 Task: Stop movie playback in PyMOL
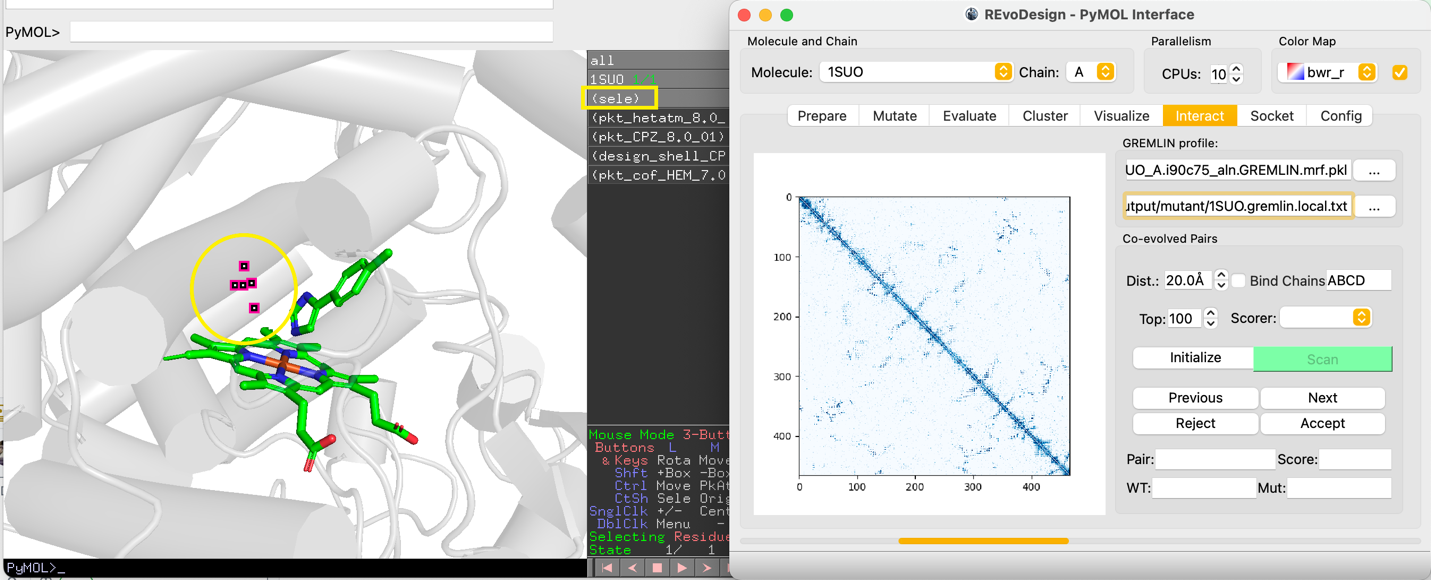click(657, 568)
